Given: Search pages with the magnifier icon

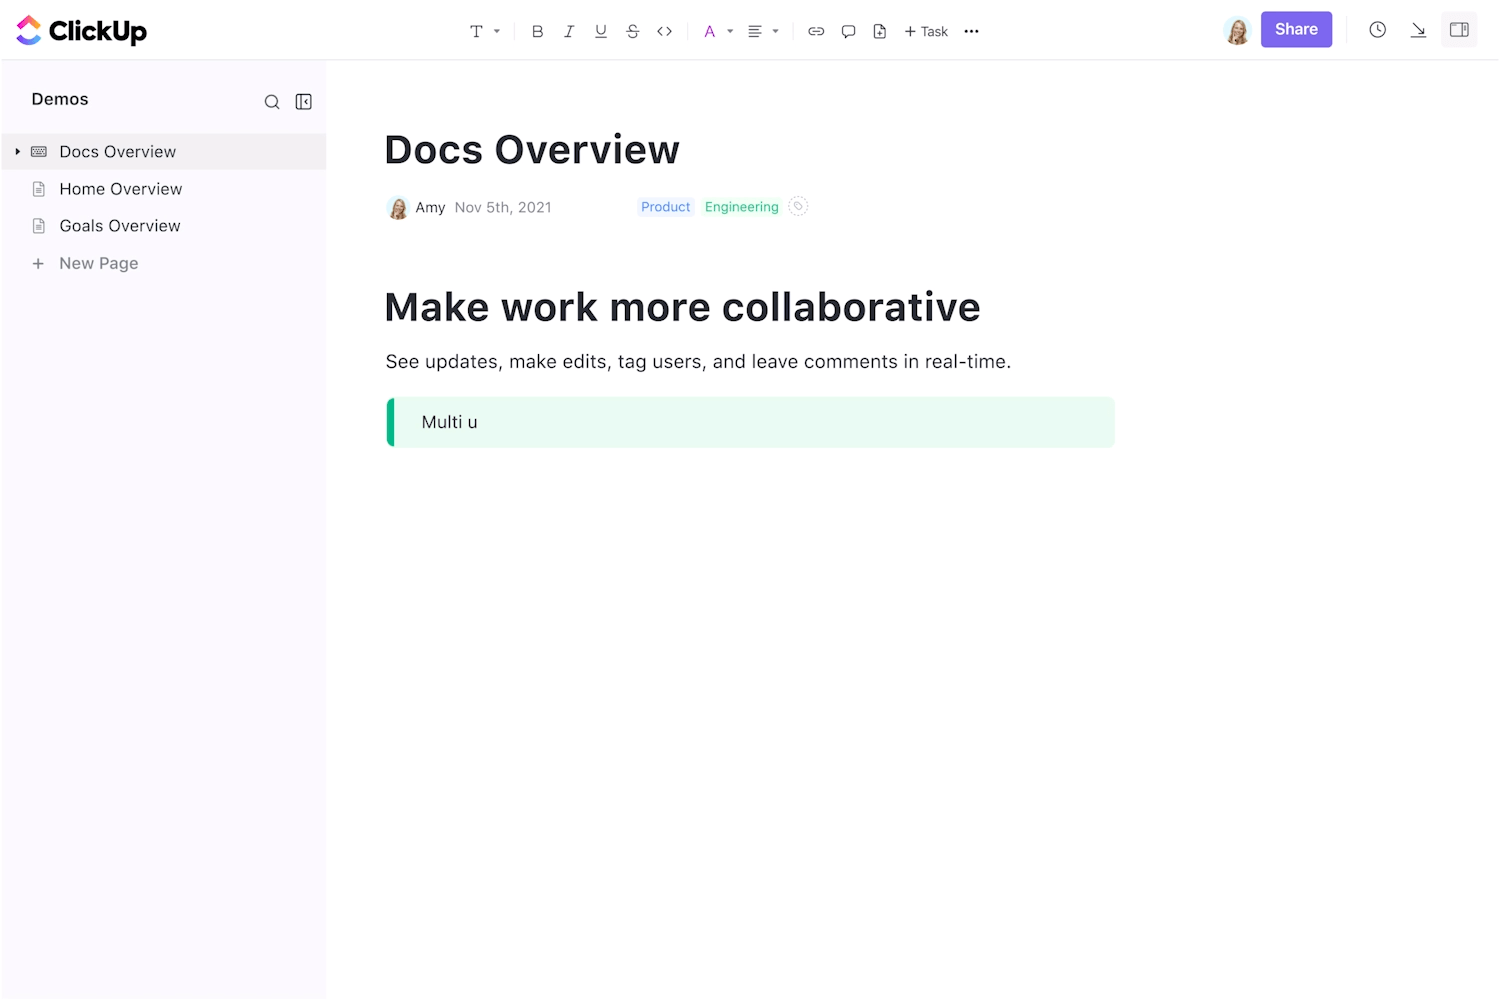Looking at the screenshot, I should (x=272, y=102).
